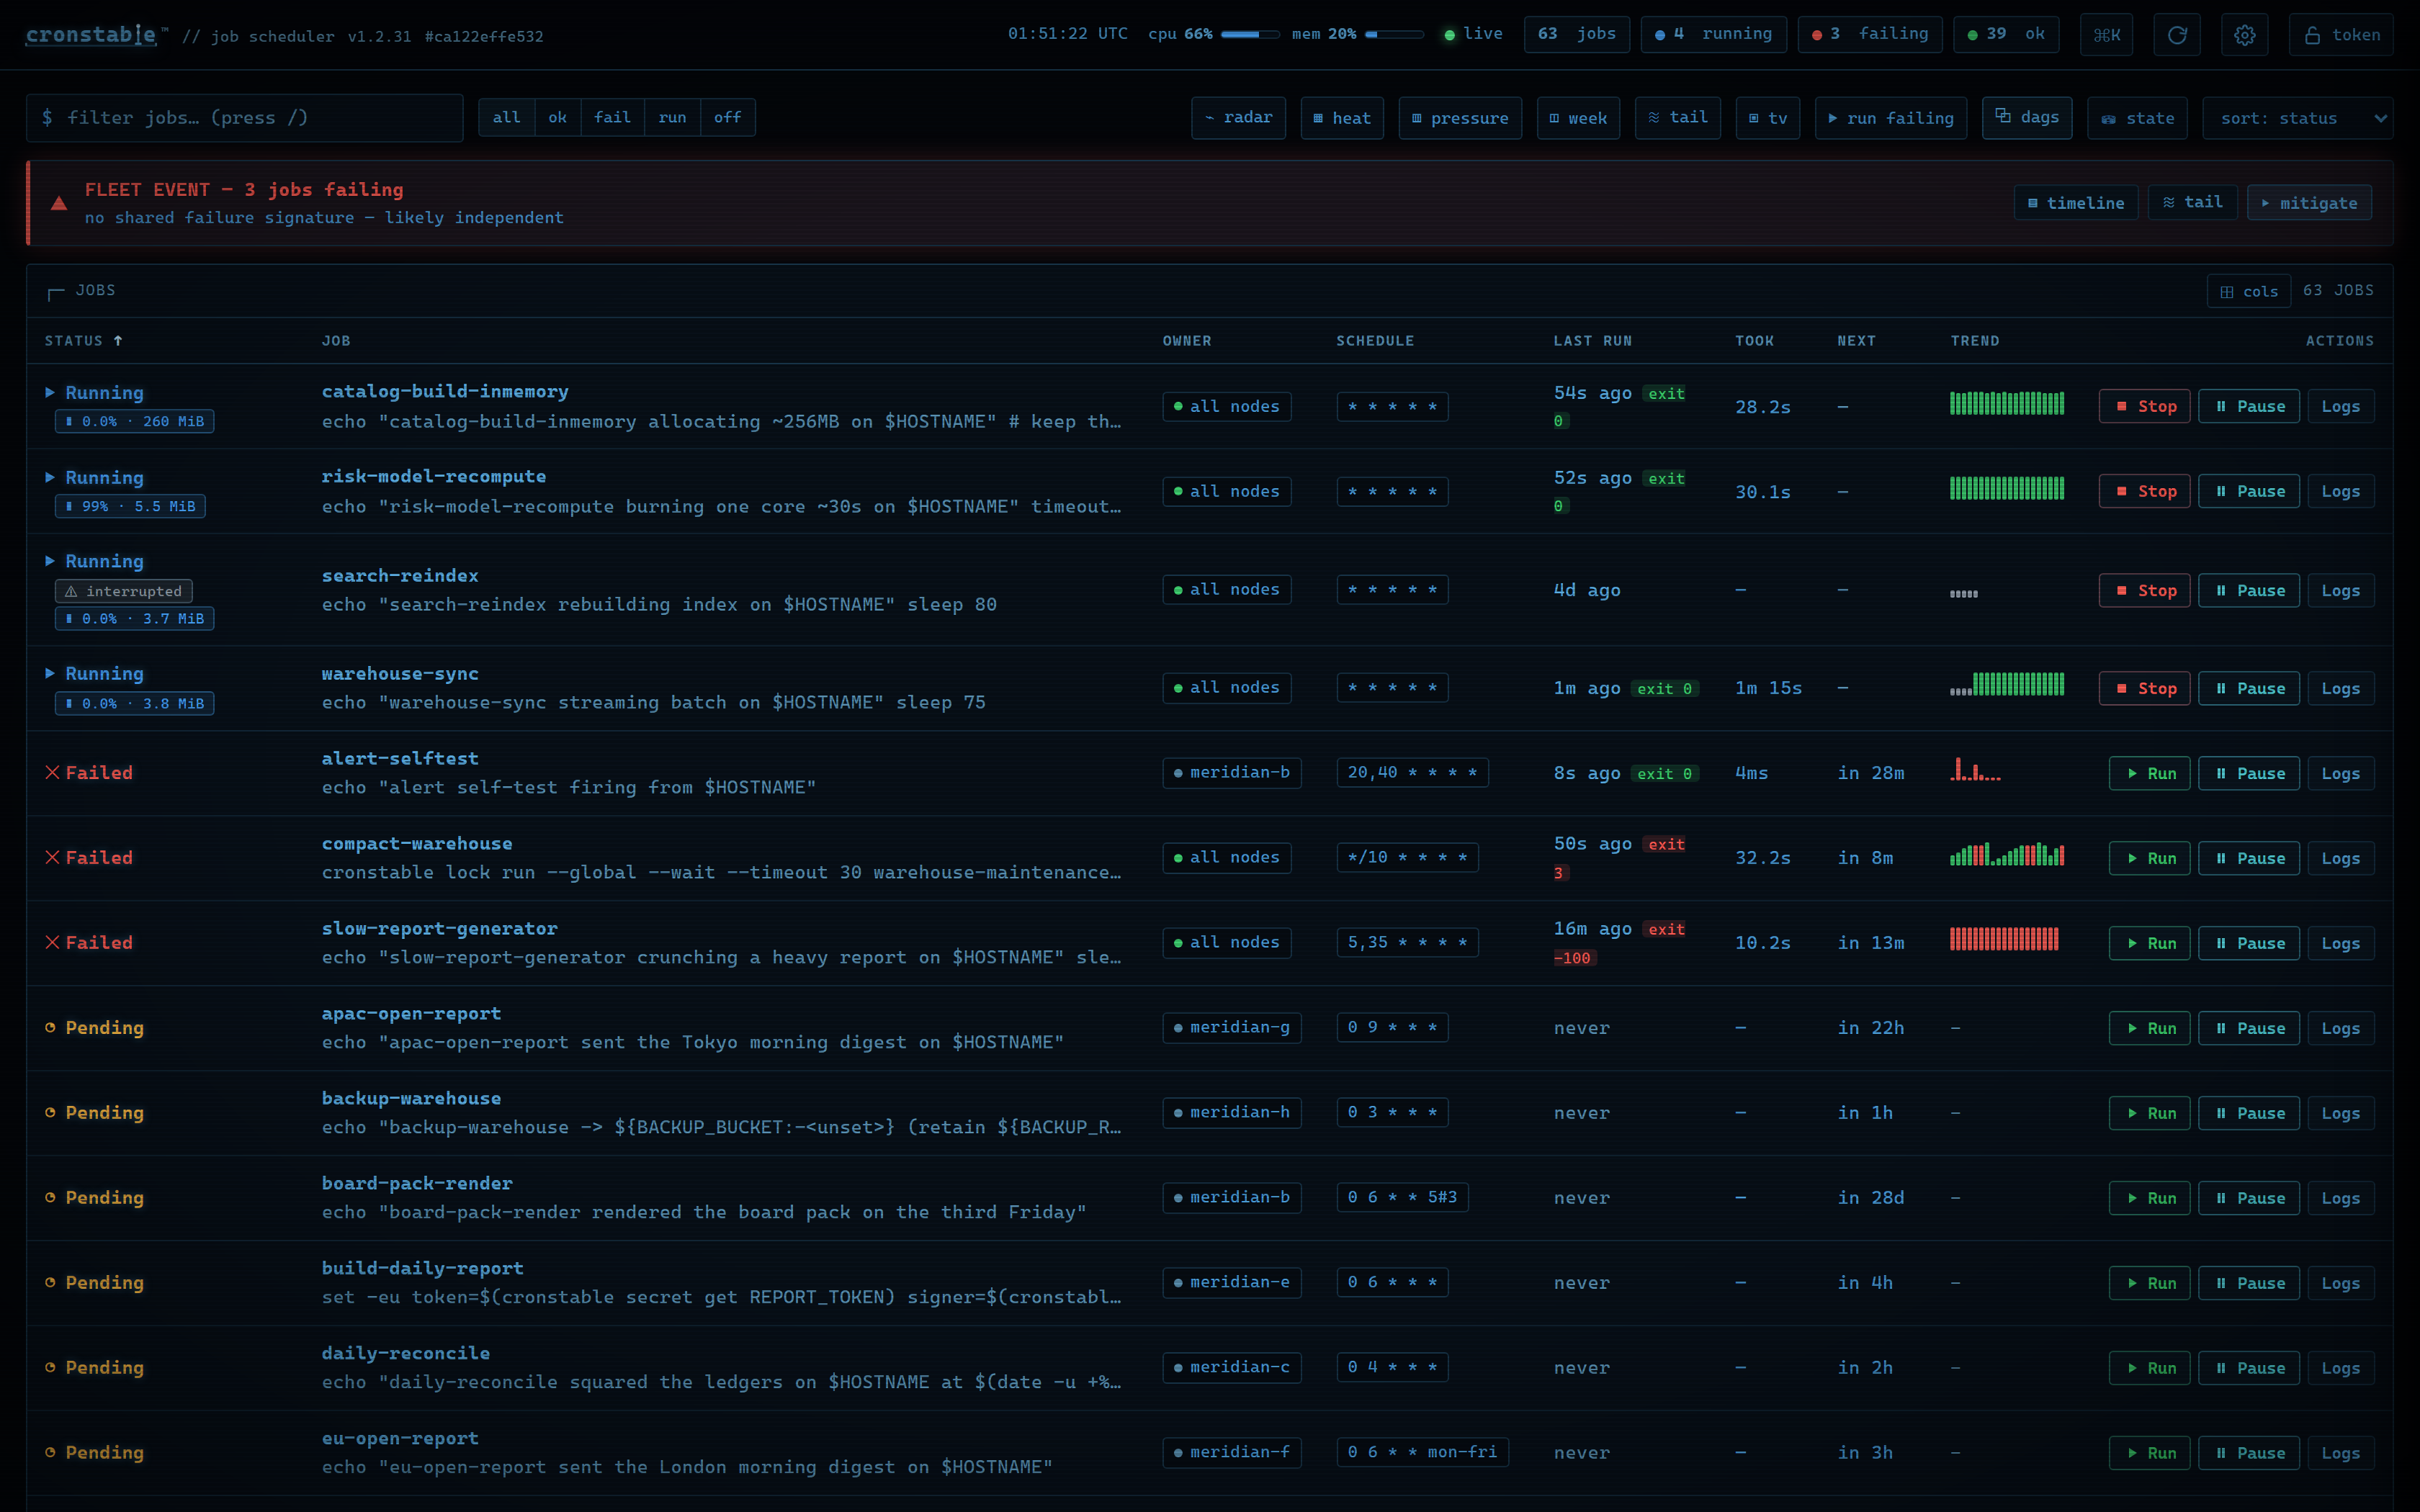Run the eu-open-report job

[x=2150, y=1454]
